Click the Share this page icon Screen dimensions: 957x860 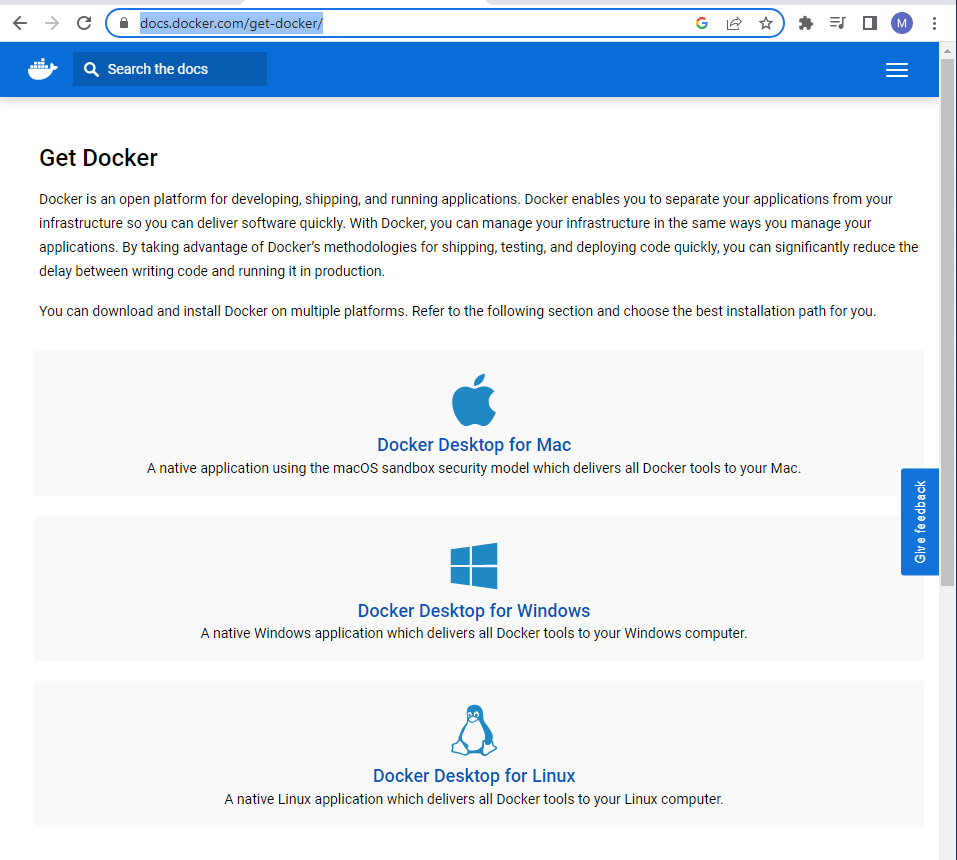click(x=734, y=23)
